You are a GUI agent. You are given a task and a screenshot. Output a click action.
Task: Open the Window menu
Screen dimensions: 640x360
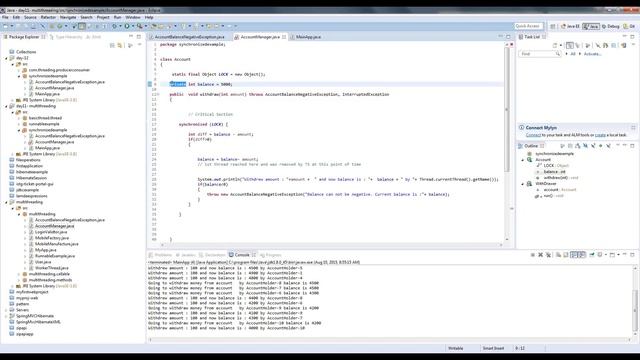pyautogui.click(x=133, y=18)
